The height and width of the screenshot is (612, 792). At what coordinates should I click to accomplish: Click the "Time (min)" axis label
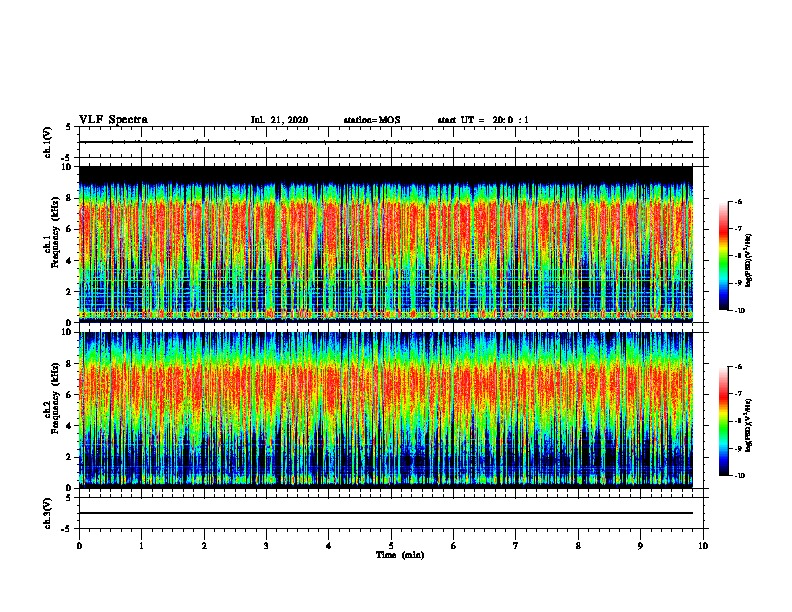400,555
